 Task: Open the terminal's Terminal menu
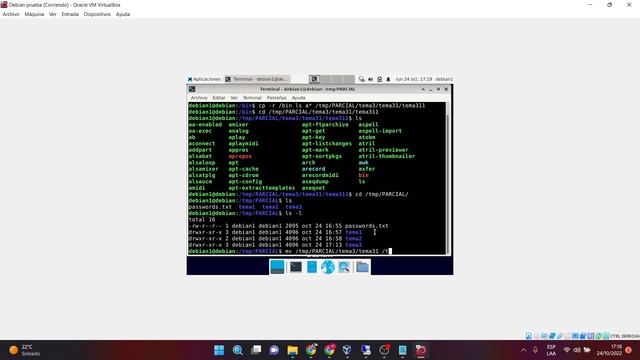(252, 98)
